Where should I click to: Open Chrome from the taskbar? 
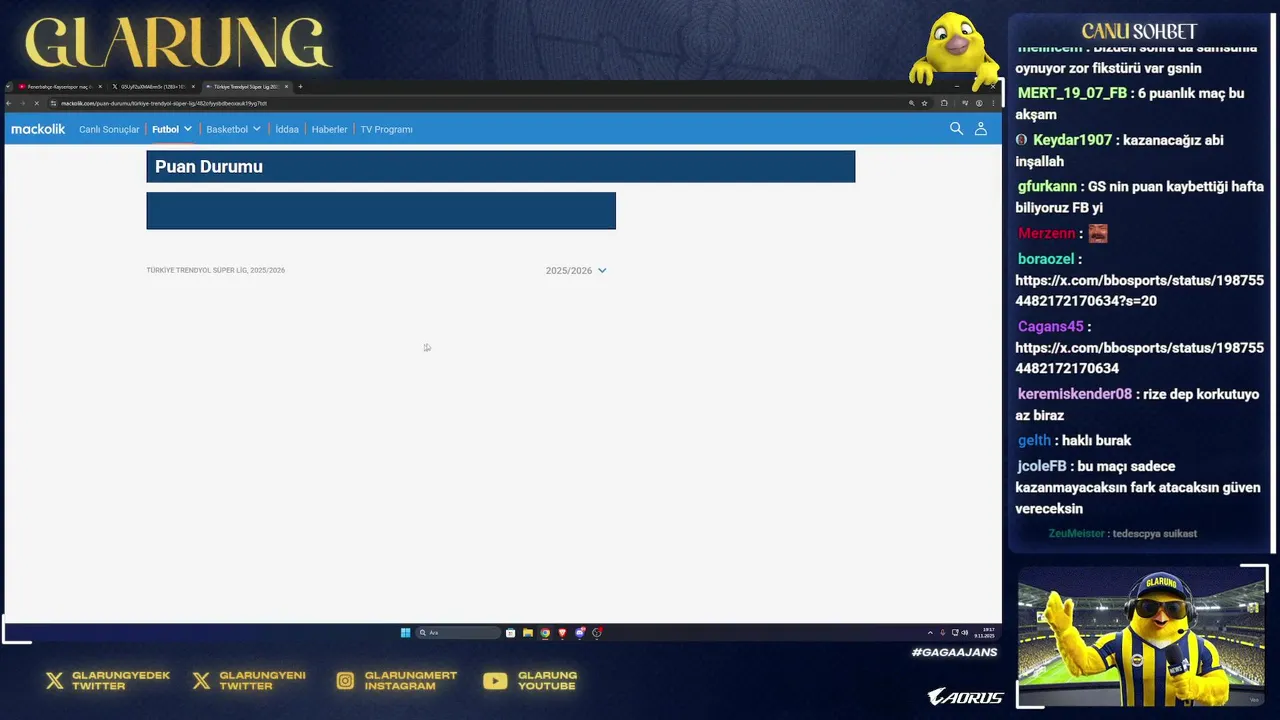(x=545, y=632)
